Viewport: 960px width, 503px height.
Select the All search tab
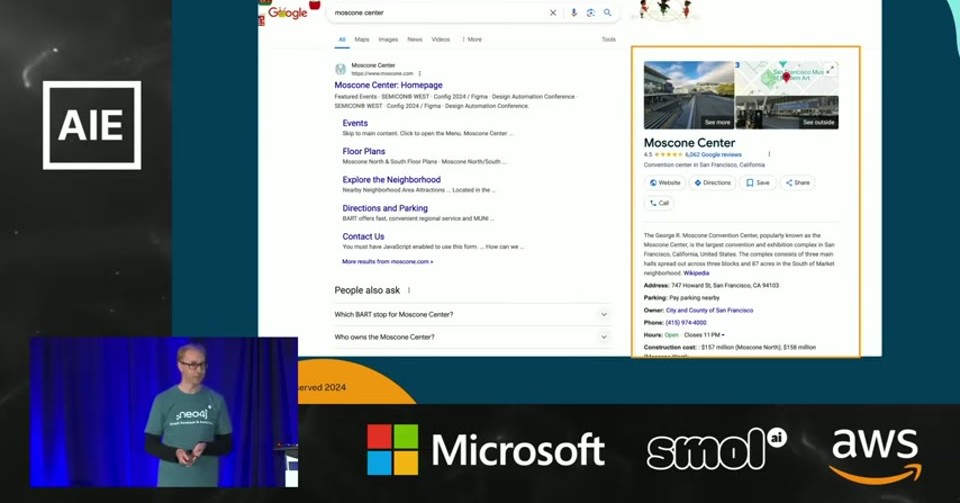tap(342, 39)
